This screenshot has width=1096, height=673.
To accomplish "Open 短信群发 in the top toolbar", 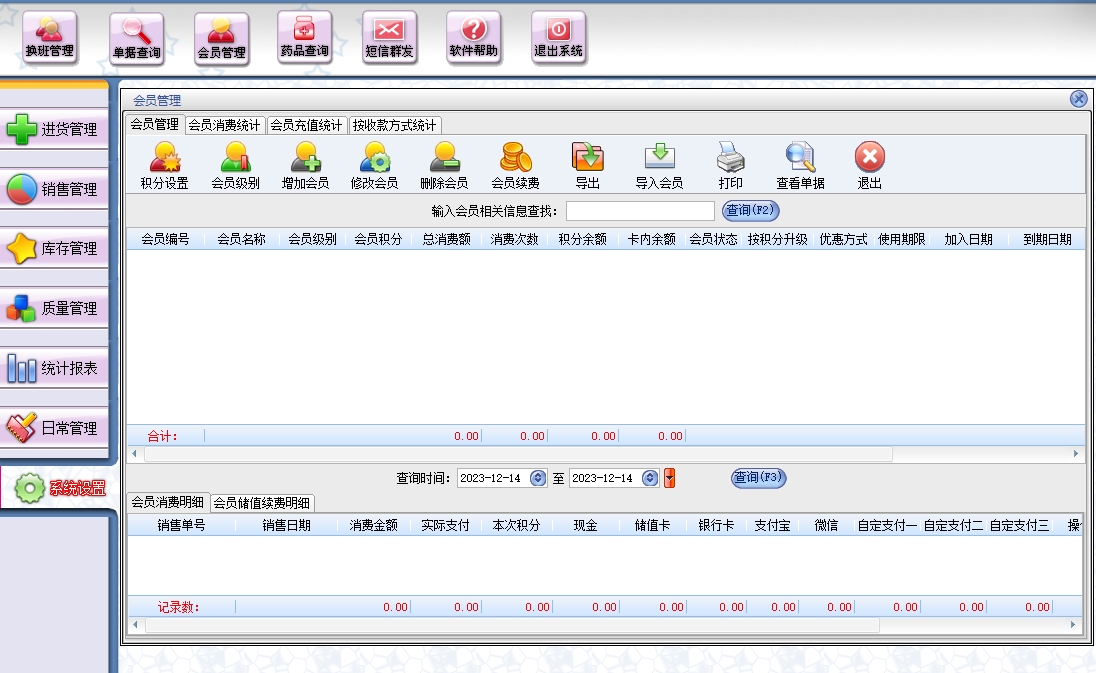I will pos(389,38).
